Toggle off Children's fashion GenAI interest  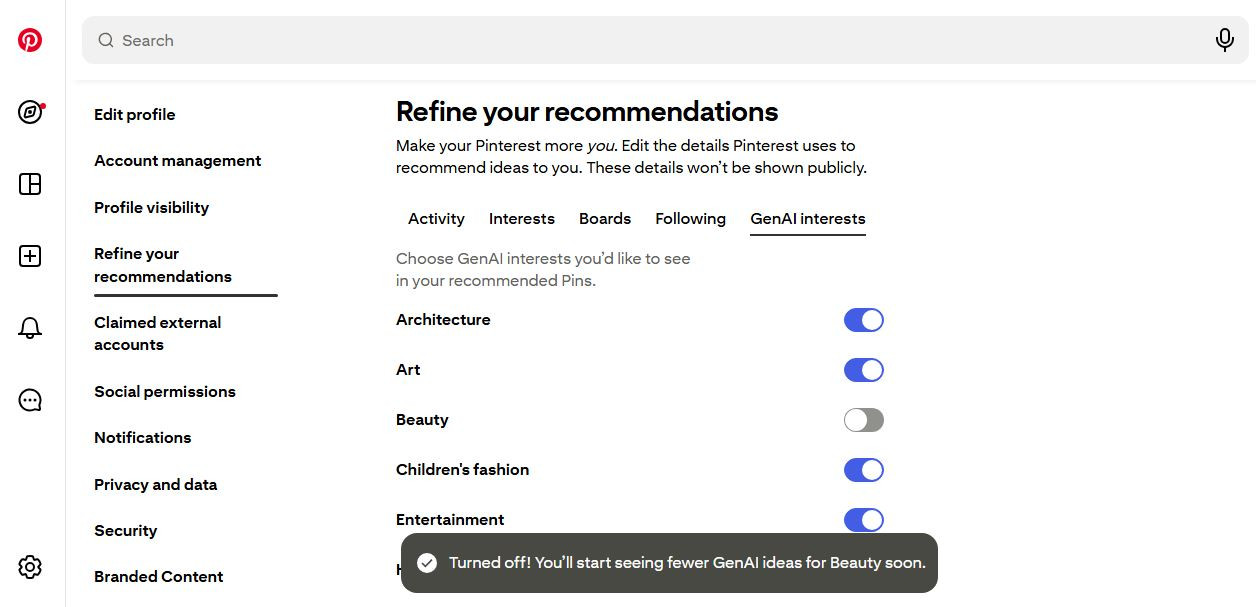click(863, 470)
